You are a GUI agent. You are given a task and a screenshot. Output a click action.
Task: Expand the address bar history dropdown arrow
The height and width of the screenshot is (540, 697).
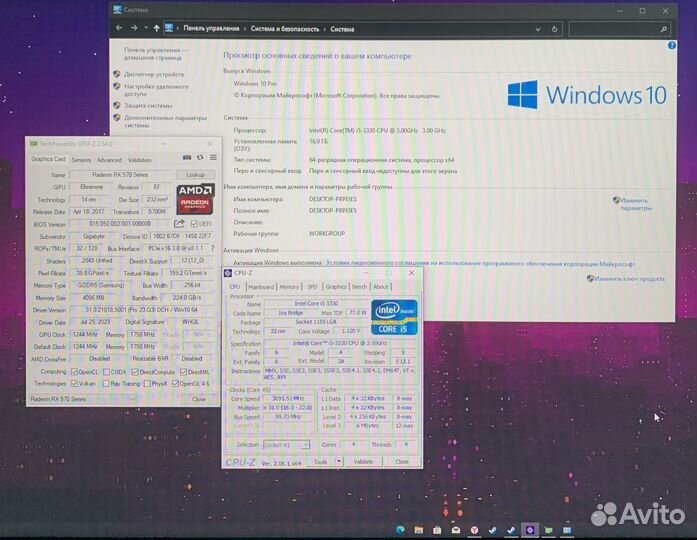tap(538, 29)
